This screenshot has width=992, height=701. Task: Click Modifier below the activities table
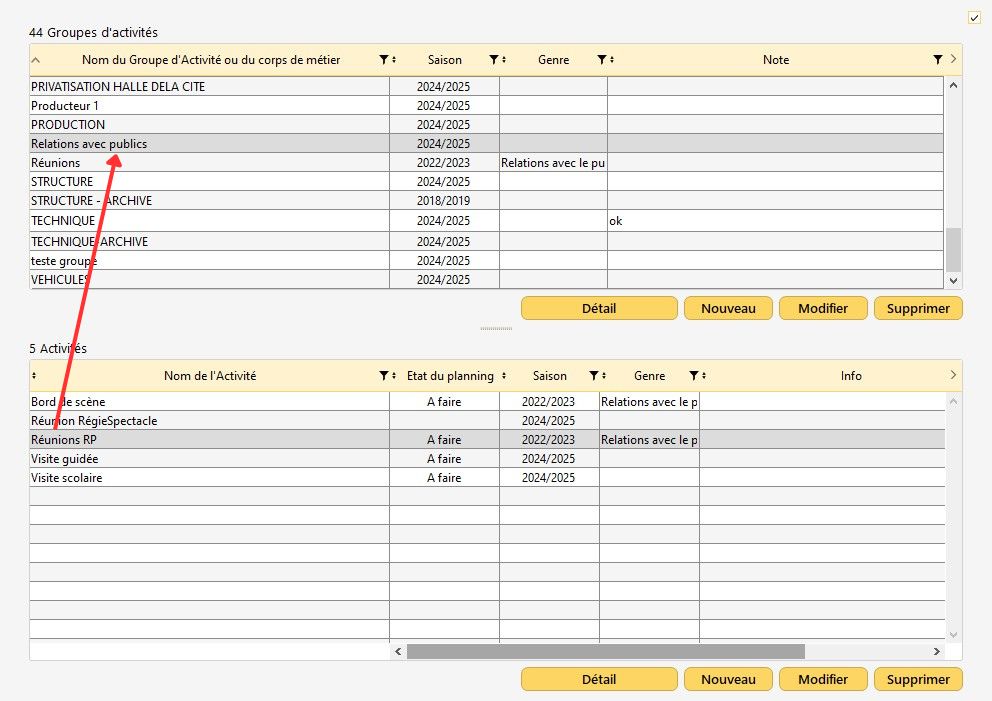[822, 679]
